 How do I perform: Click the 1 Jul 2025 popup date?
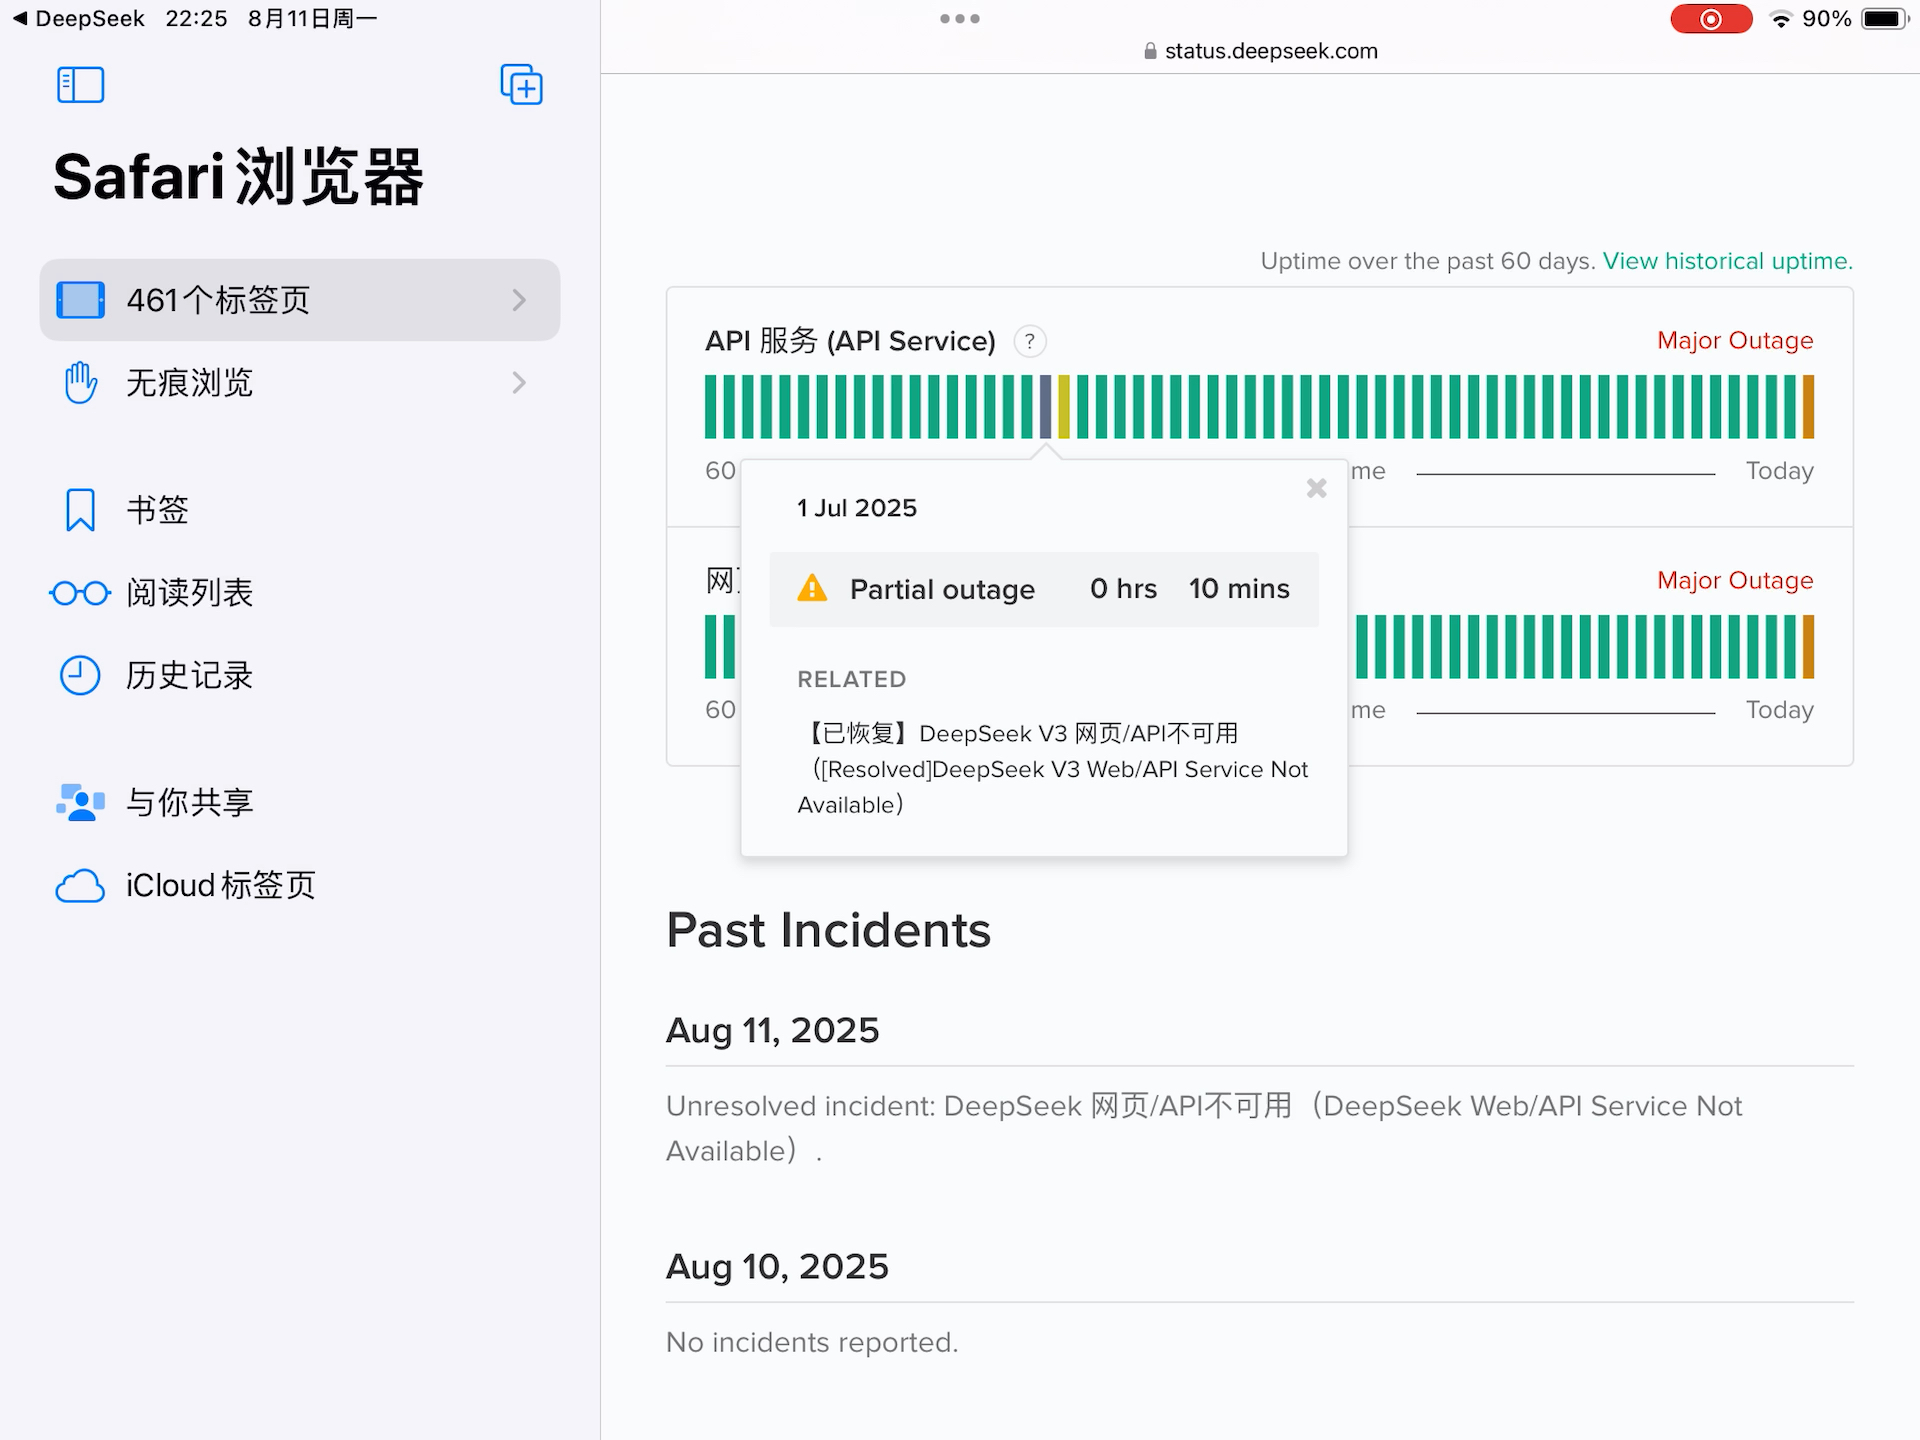point(857,508)
